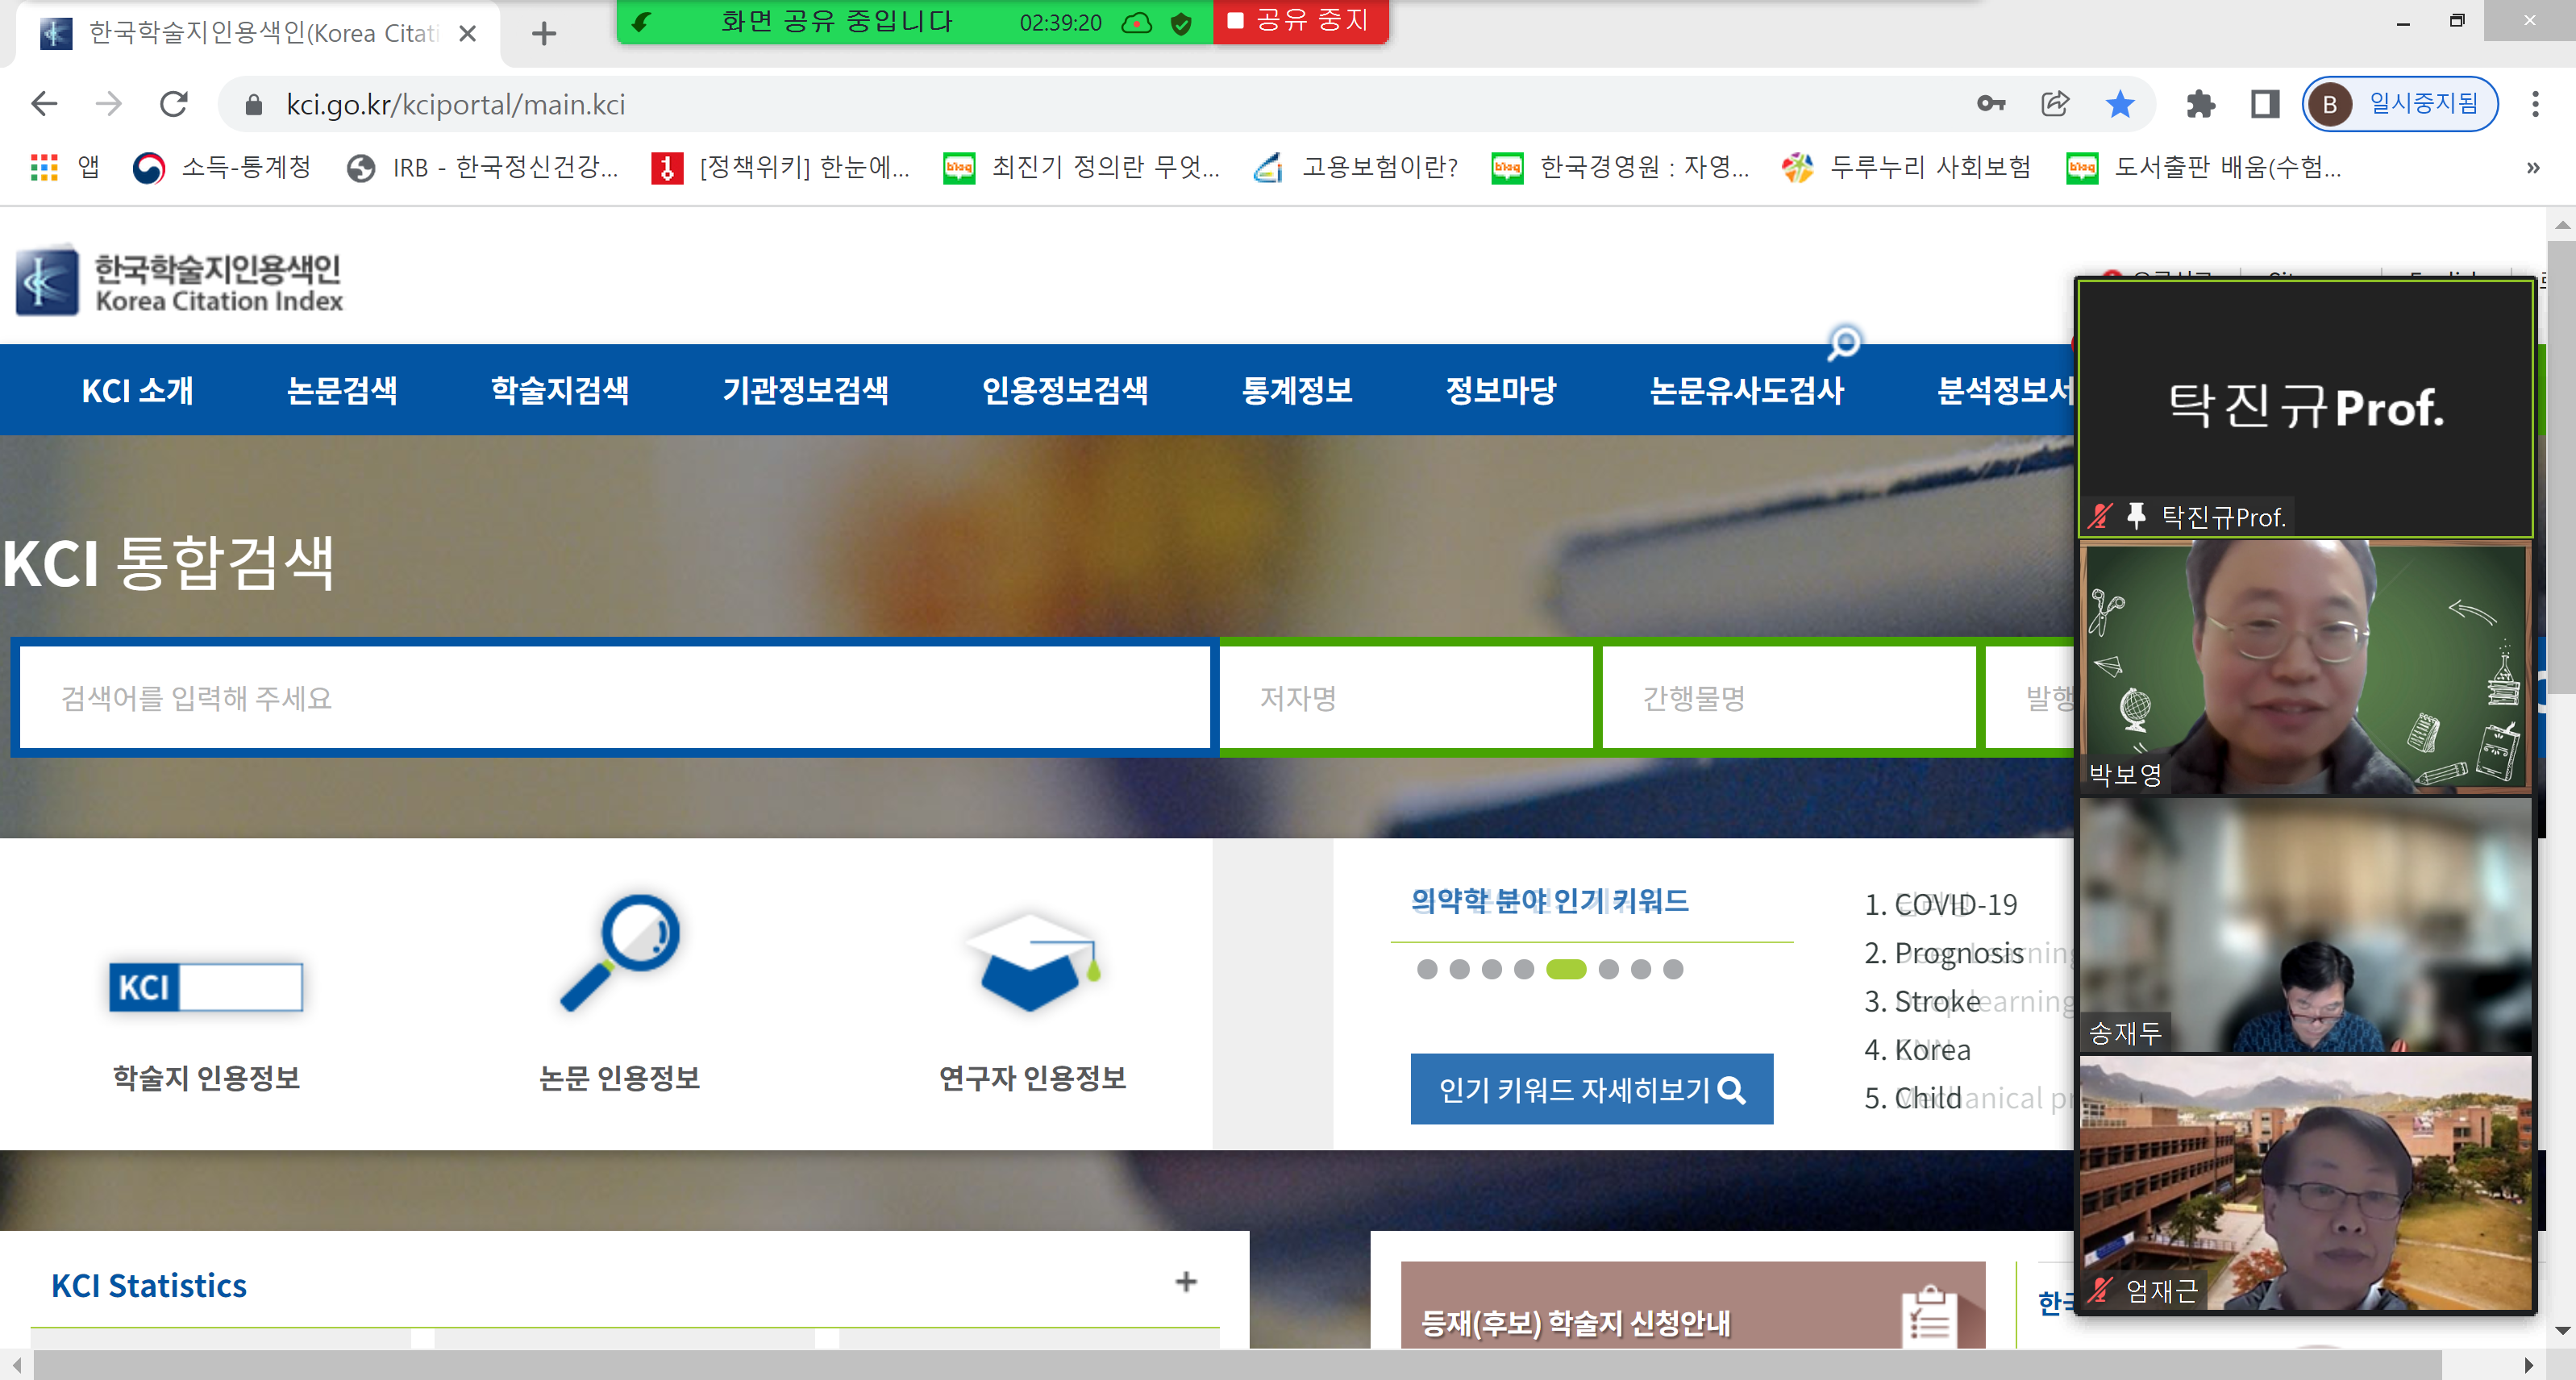Open the 논문검색 menu
The width and height of the screenshot is (2576, 1380).
click(x=342, y=390)
